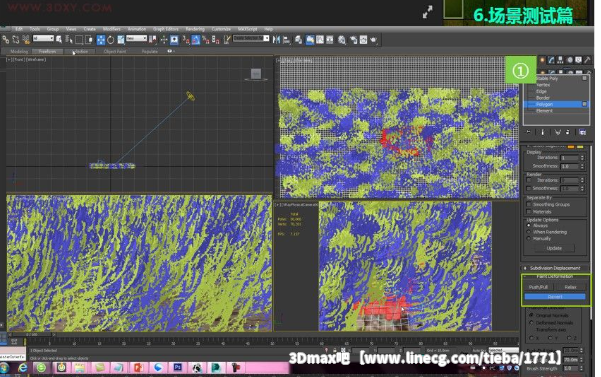Open the Rendering menu

195,29
